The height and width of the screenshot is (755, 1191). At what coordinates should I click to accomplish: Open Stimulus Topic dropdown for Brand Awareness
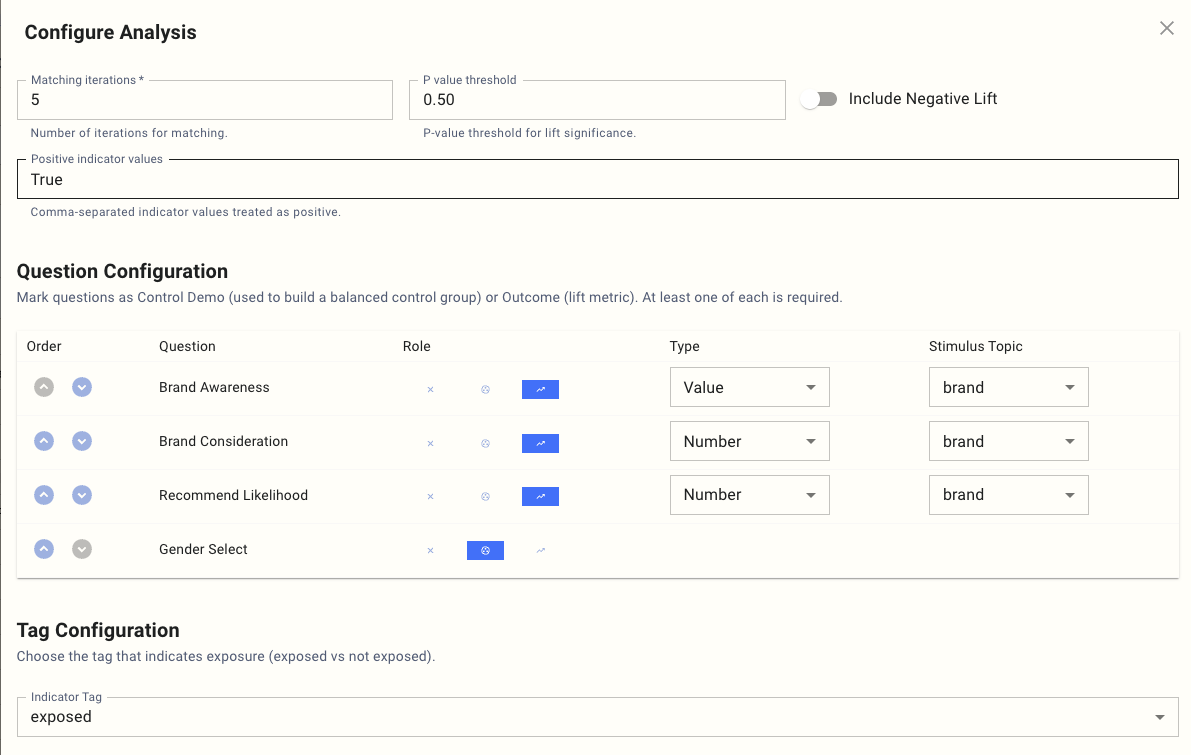click(1008, 388)
